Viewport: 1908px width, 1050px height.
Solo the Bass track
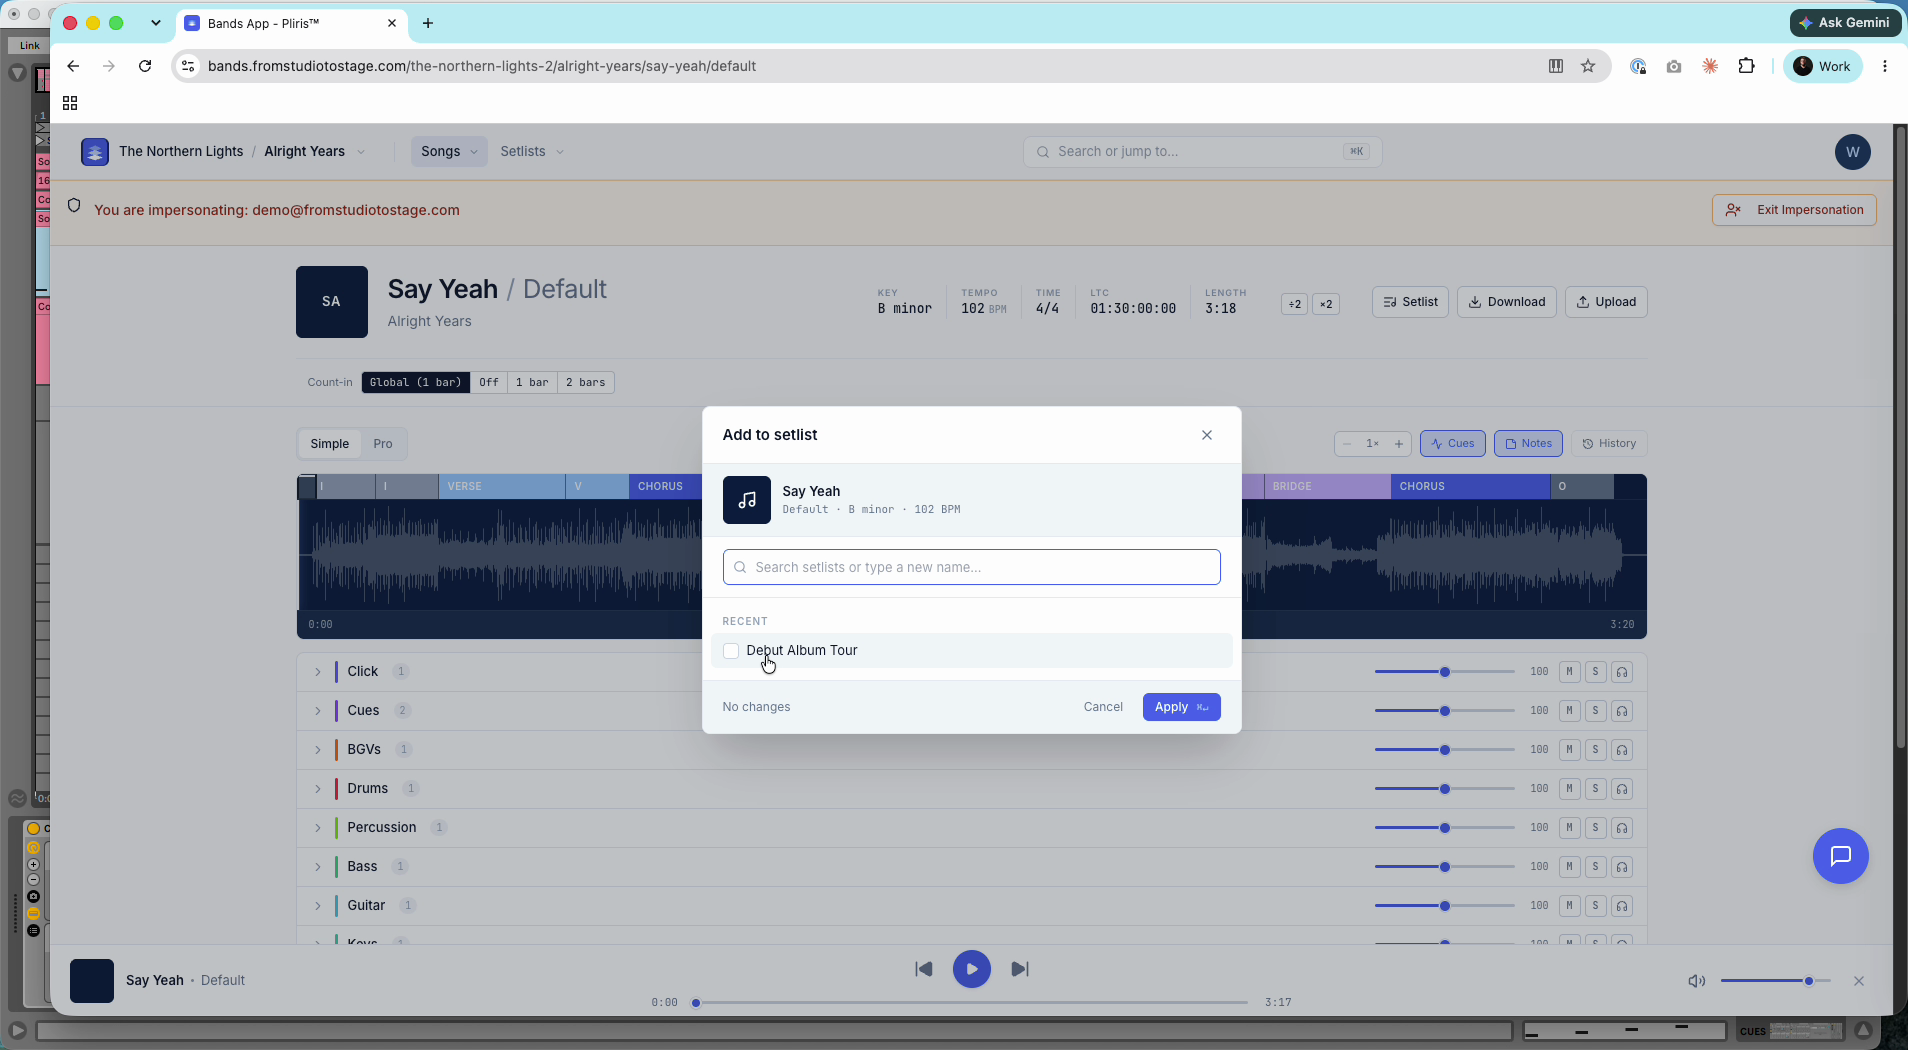click(1596, 867)
